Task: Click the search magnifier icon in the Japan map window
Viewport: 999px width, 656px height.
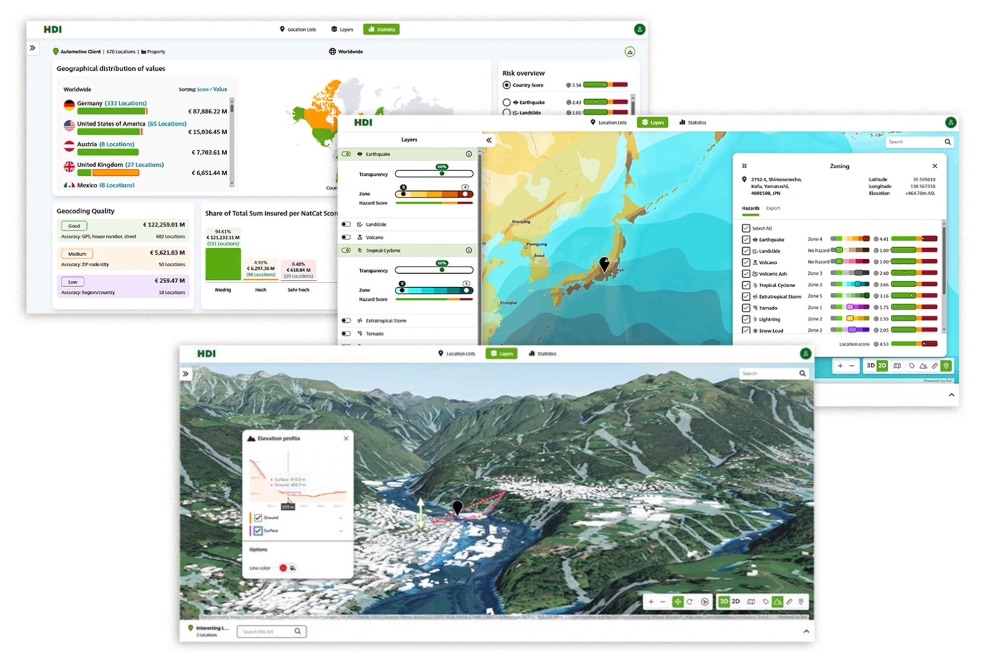Action: (x=948, y=142)
